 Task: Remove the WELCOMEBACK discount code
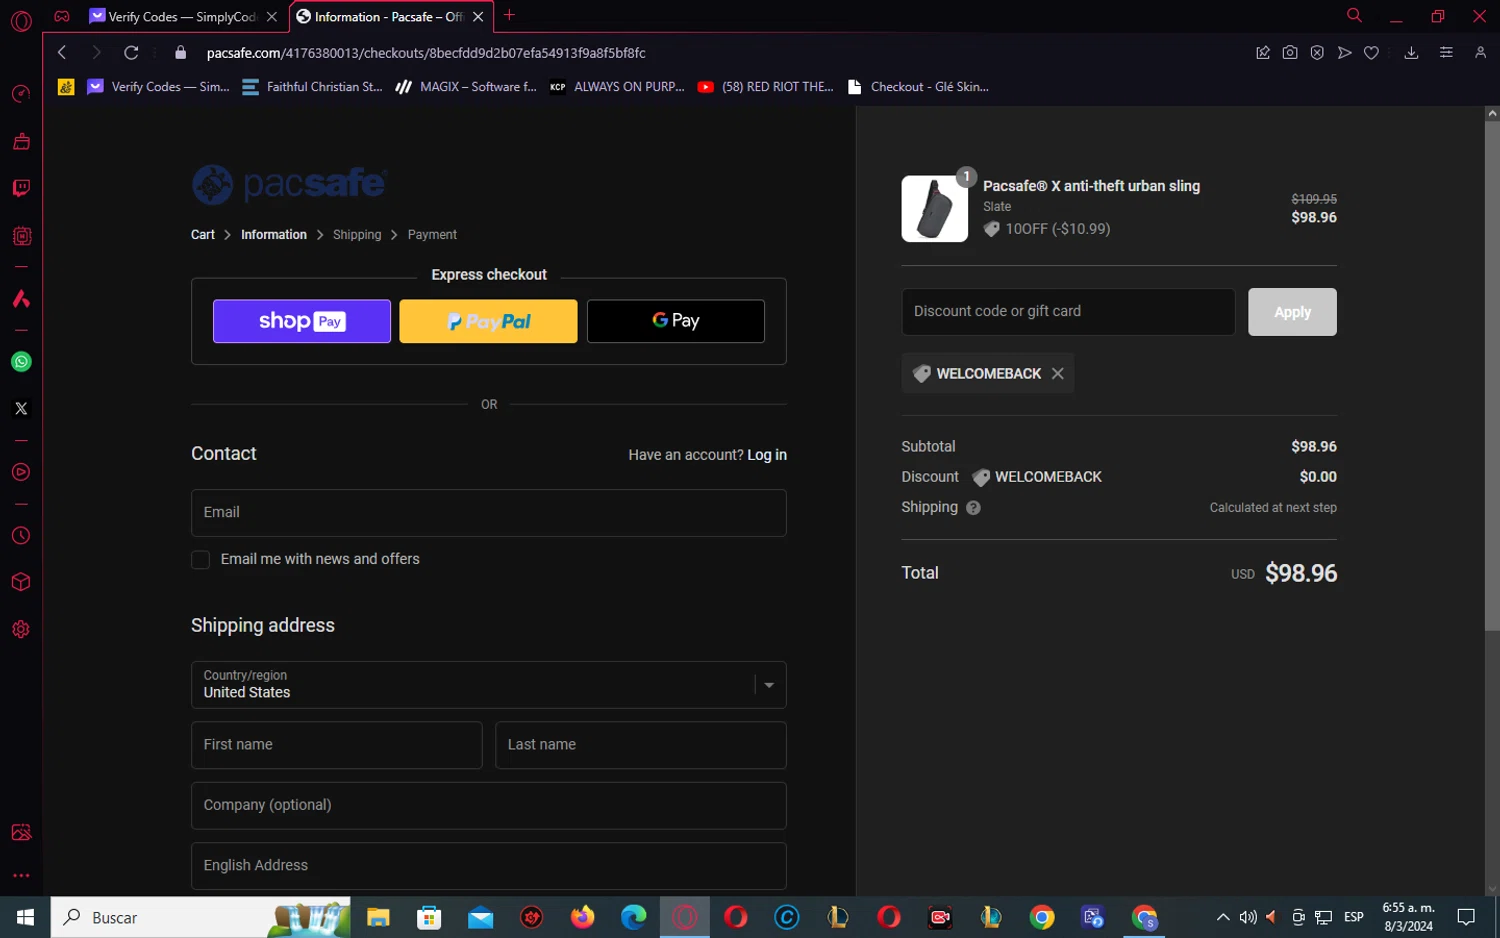tap(1058, 373)
